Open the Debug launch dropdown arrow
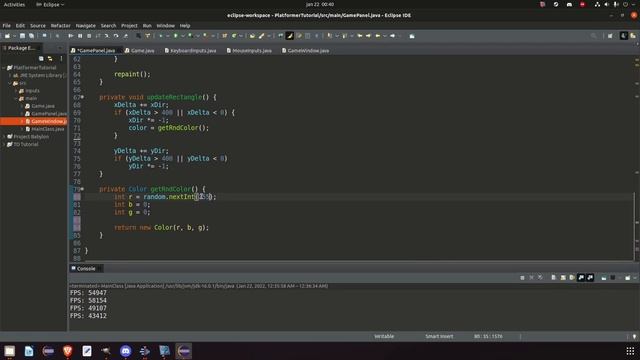The image size is (640, 360). (167, 36)
